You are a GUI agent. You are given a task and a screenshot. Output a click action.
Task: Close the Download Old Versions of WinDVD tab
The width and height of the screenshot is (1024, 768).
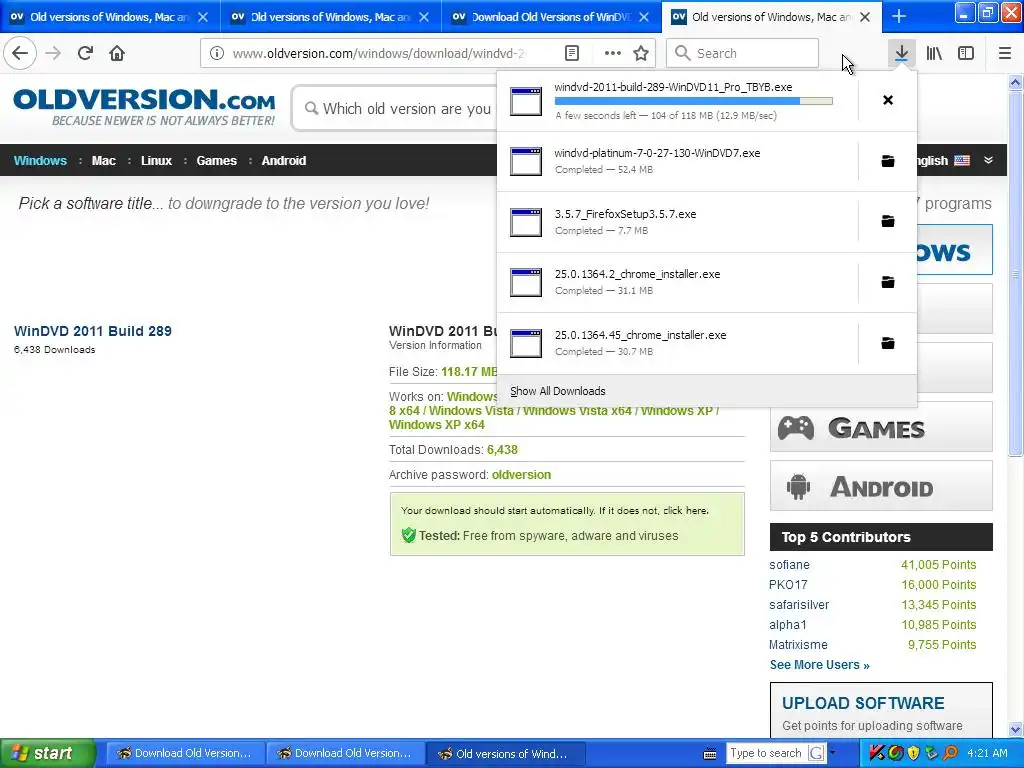coord(644,17)
